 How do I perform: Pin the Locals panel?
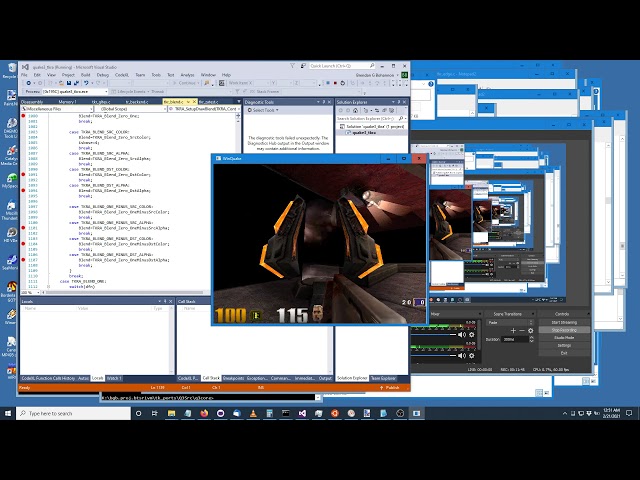click(x=165, y=301)
